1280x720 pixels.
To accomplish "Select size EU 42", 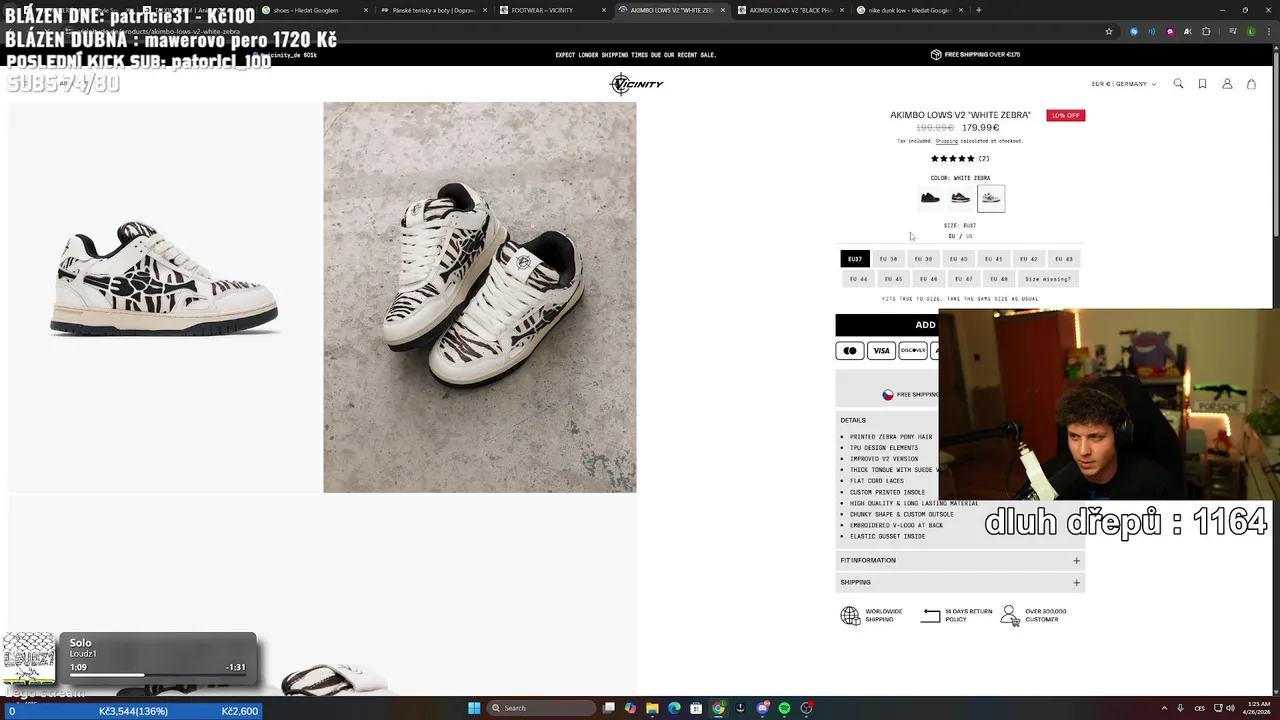I will click(x=1028, y=259).
